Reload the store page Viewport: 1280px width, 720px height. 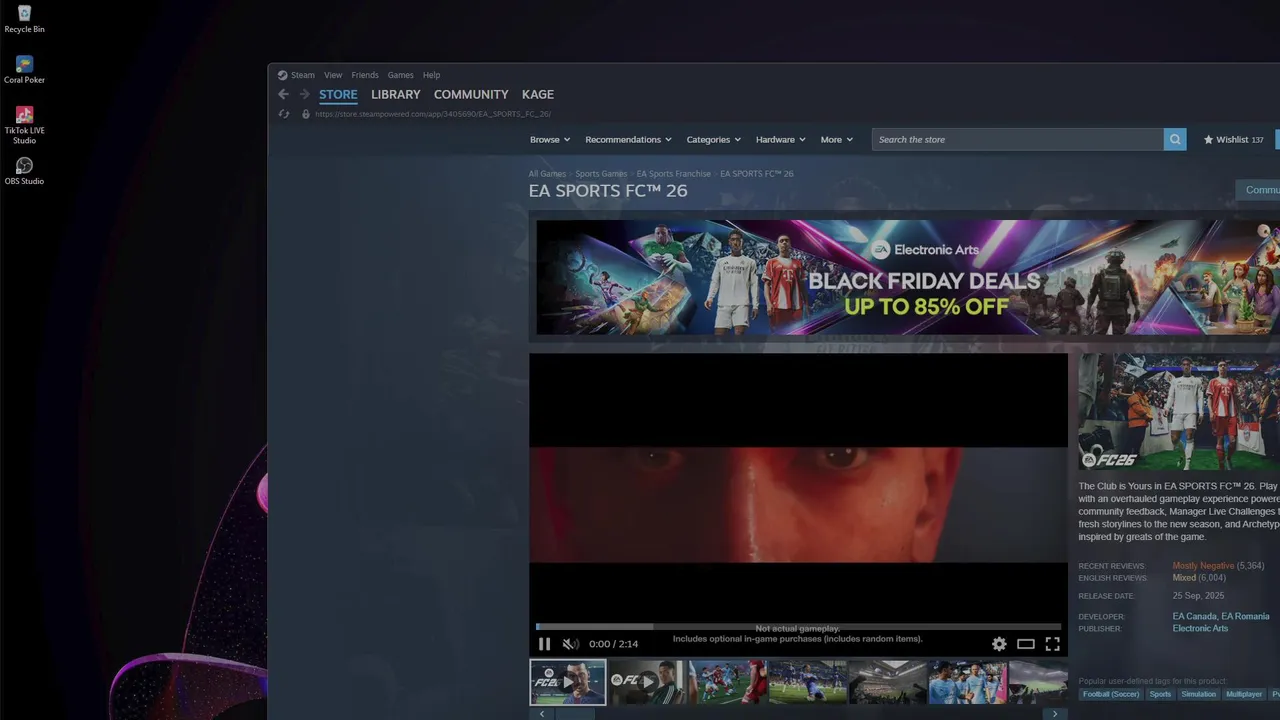pyautogui.click(x=283, y=114)
